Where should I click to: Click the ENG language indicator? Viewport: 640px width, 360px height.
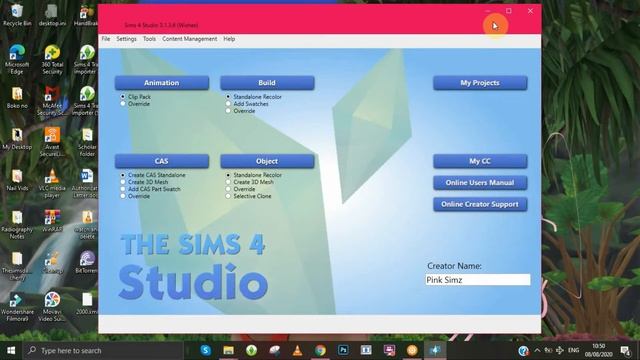[x=573, y=350]
